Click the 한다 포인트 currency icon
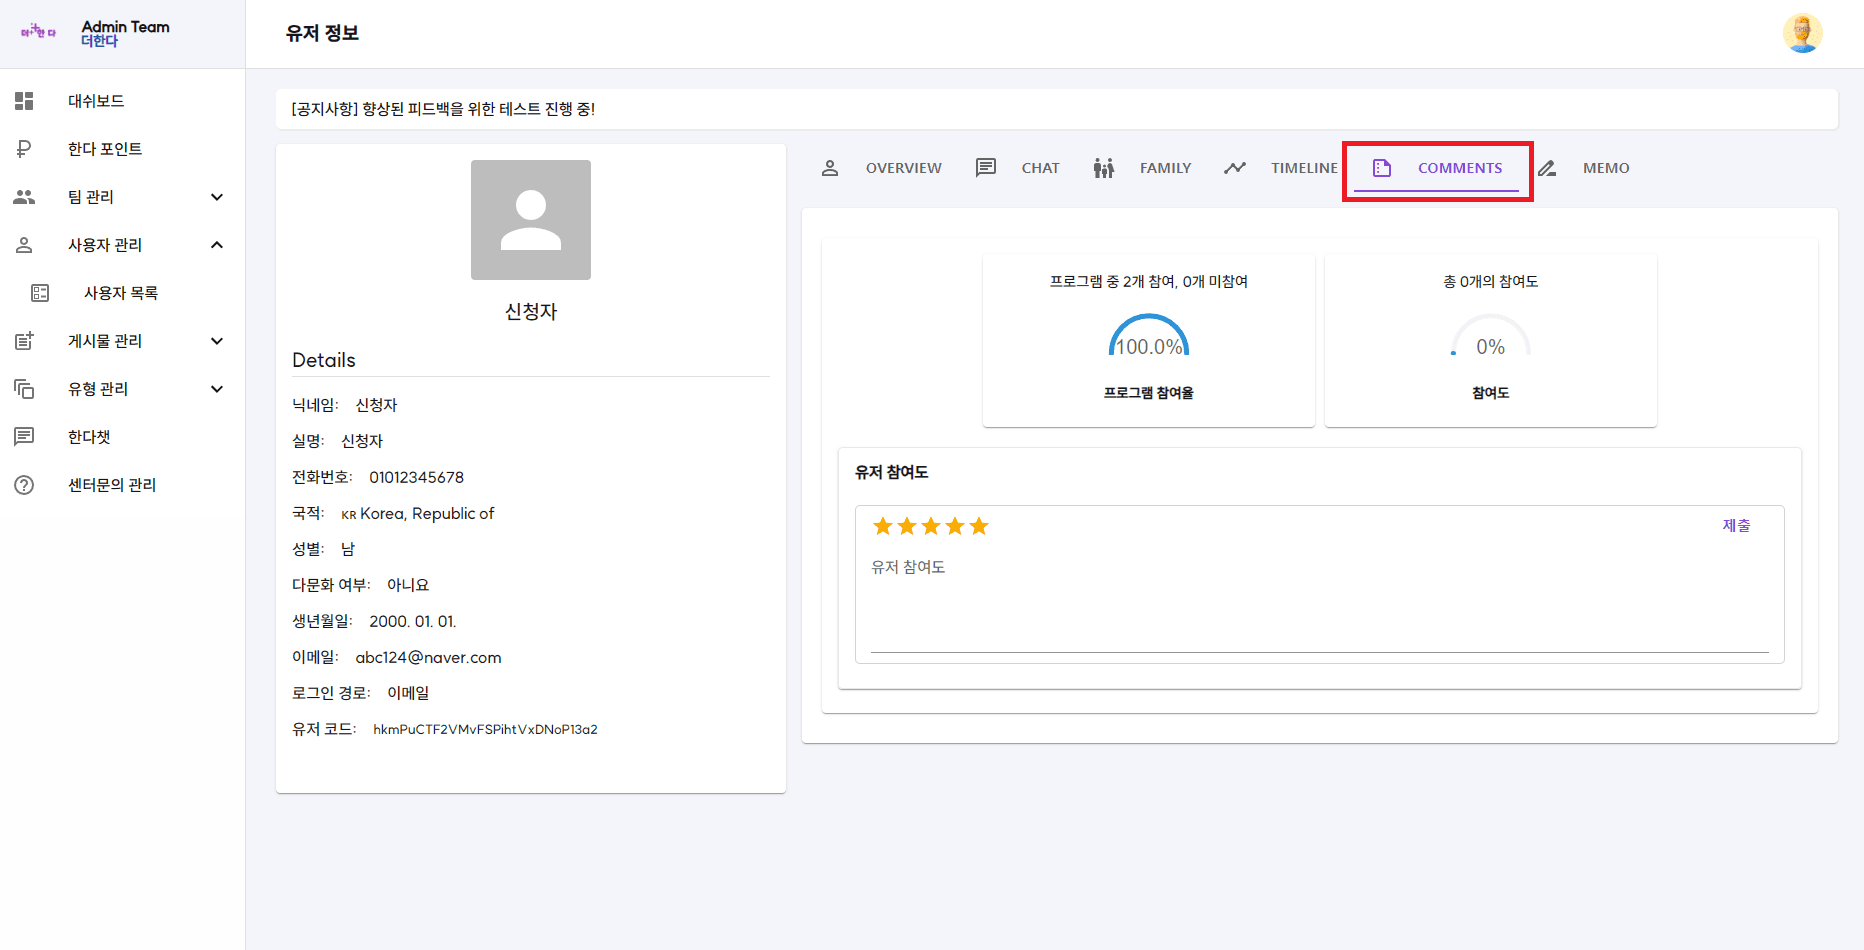Image resolution: width=1864 pixels, height=950 pixels. [x=24, y=149]
